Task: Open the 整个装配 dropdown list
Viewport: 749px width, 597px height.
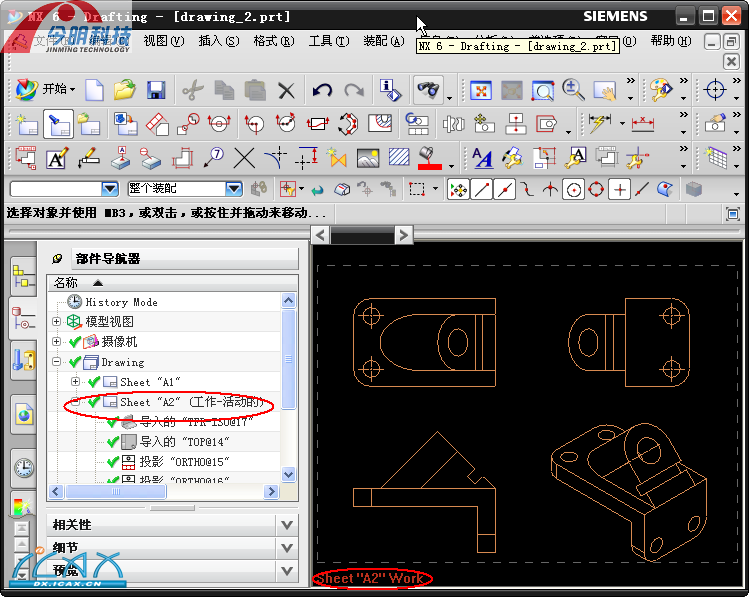Action: click(x=233, y=189)
